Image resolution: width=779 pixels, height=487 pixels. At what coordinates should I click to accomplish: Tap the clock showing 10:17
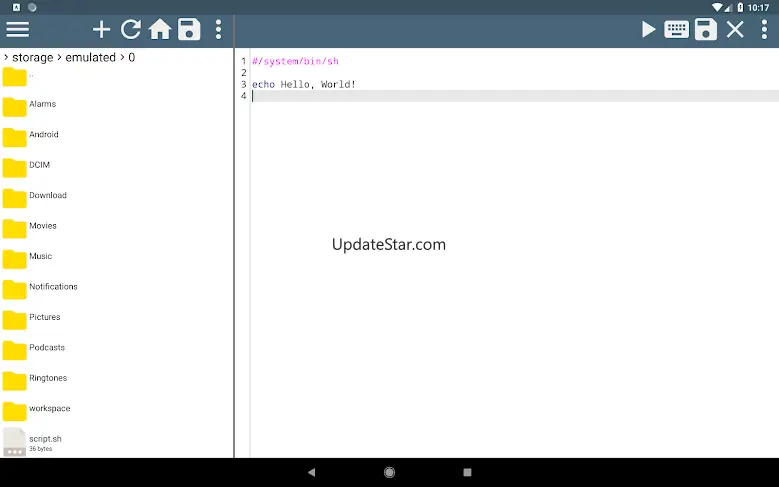click(758, 7)
